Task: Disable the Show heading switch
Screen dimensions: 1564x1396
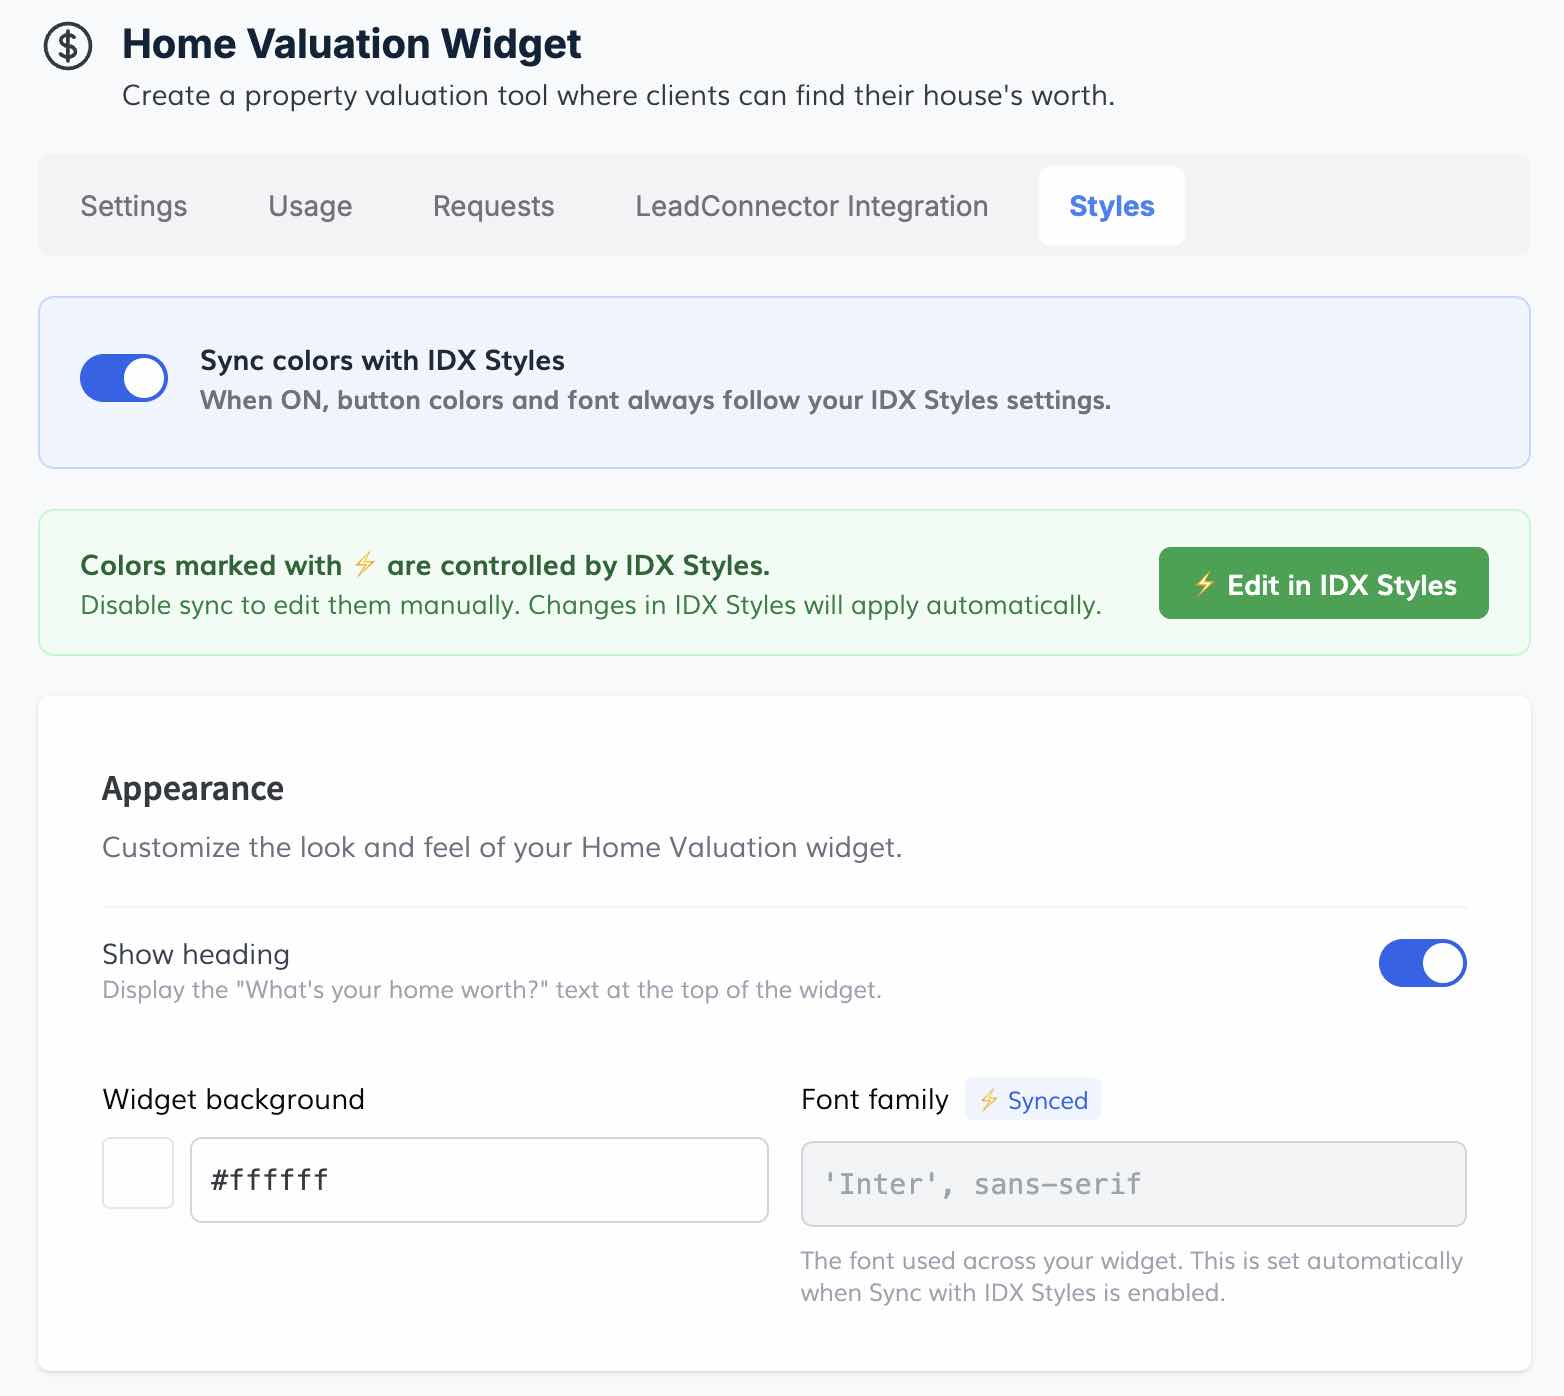Action: pyautogui.click(x=1422, y=963)
